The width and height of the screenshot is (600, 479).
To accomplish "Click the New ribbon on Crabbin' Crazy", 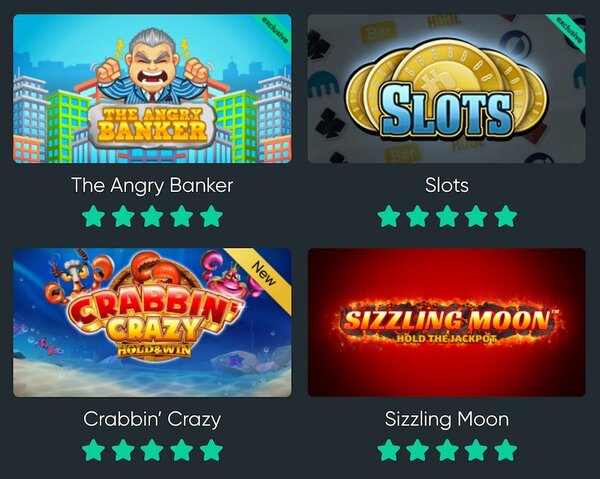I will point(265,274).
